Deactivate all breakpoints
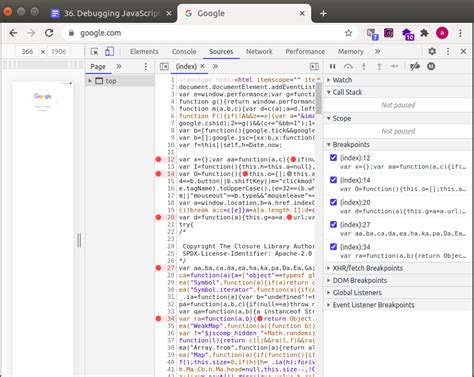This screenshot has height=377, width=474. 415,67
